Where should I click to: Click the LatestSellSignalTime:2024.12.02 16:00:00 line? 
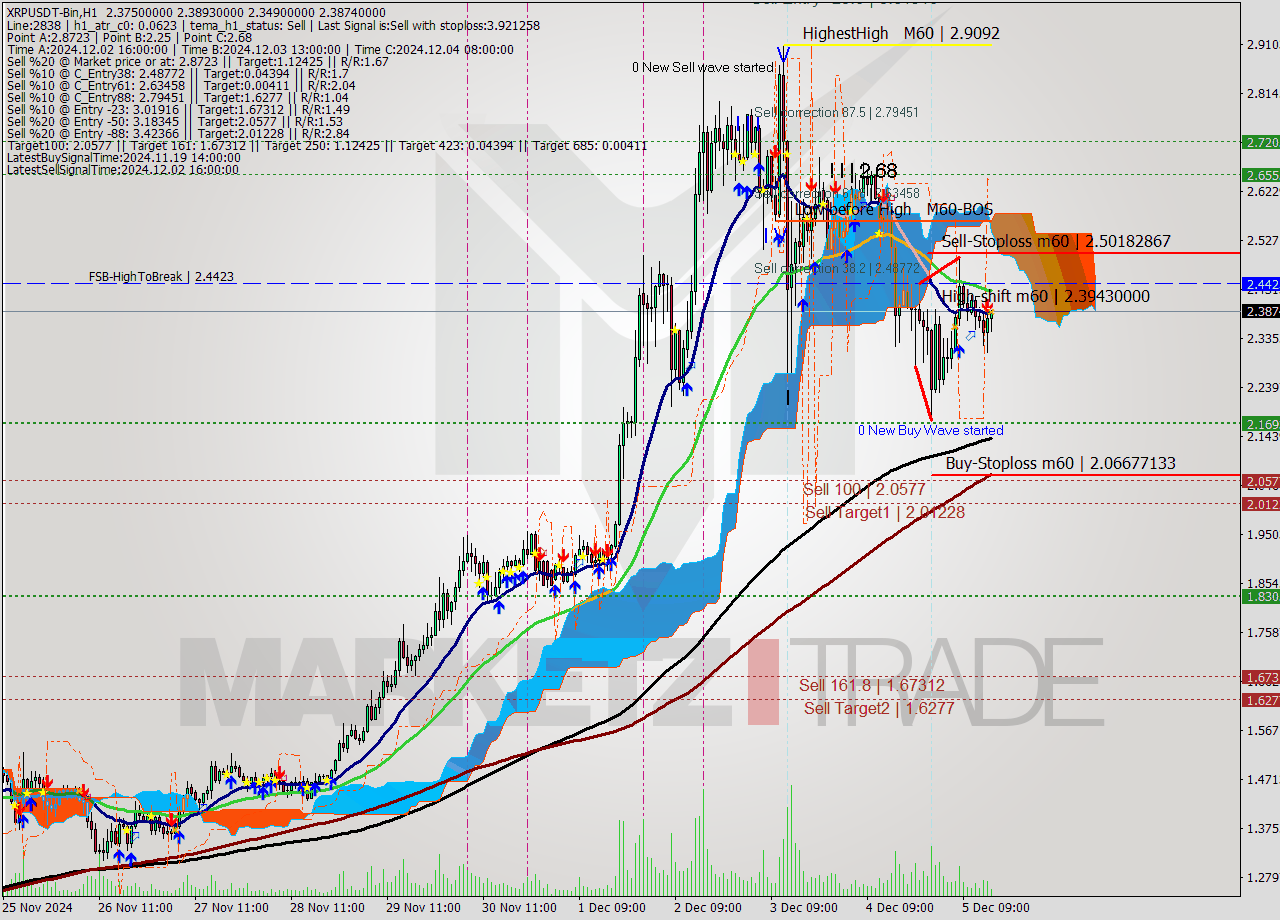click(122, 169)
